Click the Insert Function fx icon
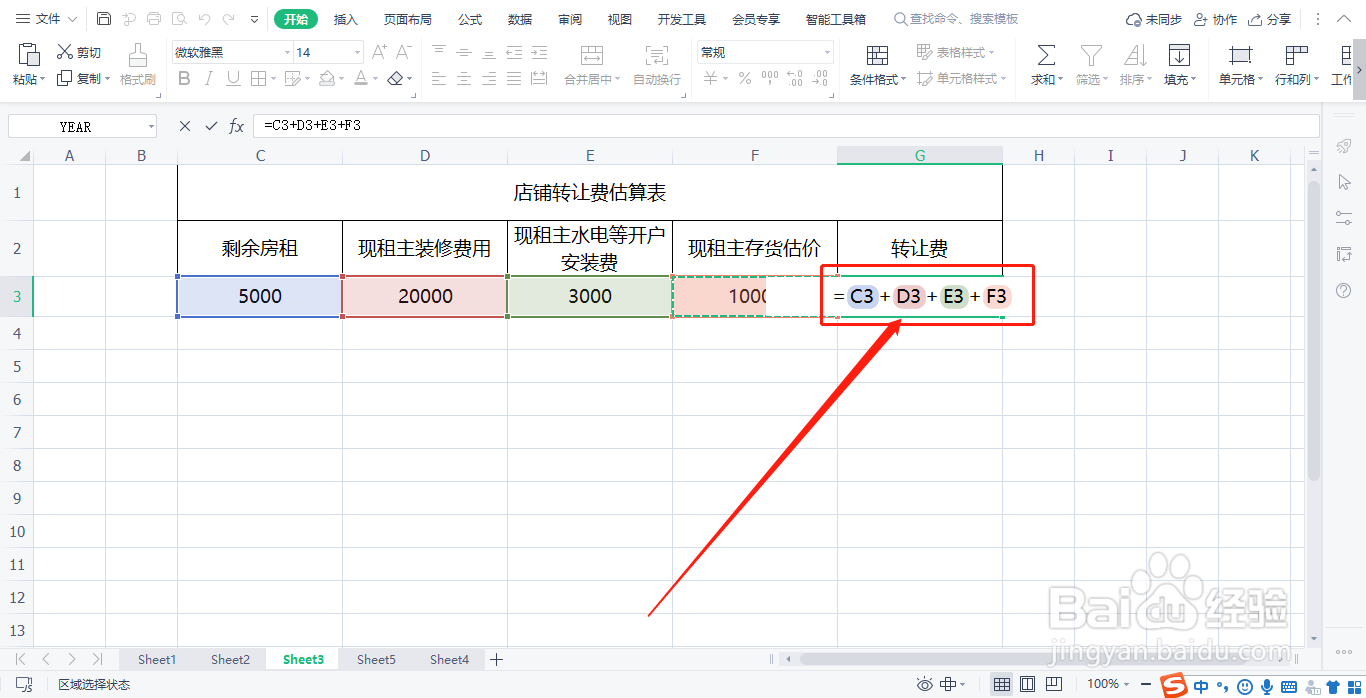1366x698 pixels. click(236, 125)
